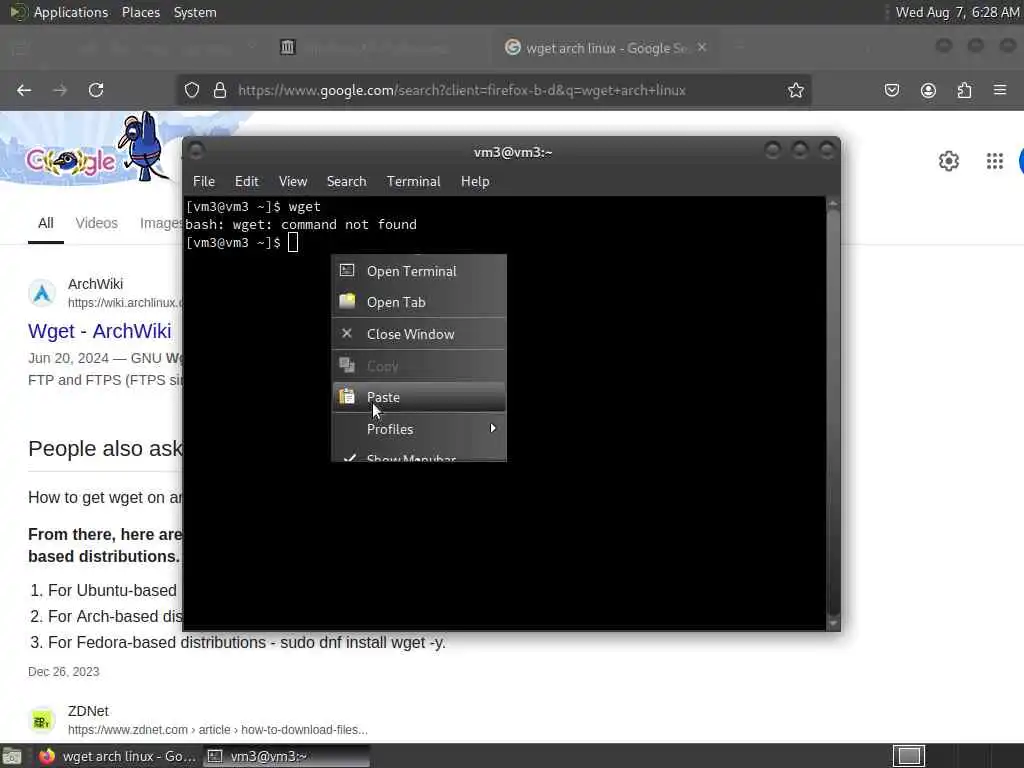Switch to vm3@vm3 terminal taskbar button
This screenshot has height=768, width=1024.
click(x=286, y=756)
